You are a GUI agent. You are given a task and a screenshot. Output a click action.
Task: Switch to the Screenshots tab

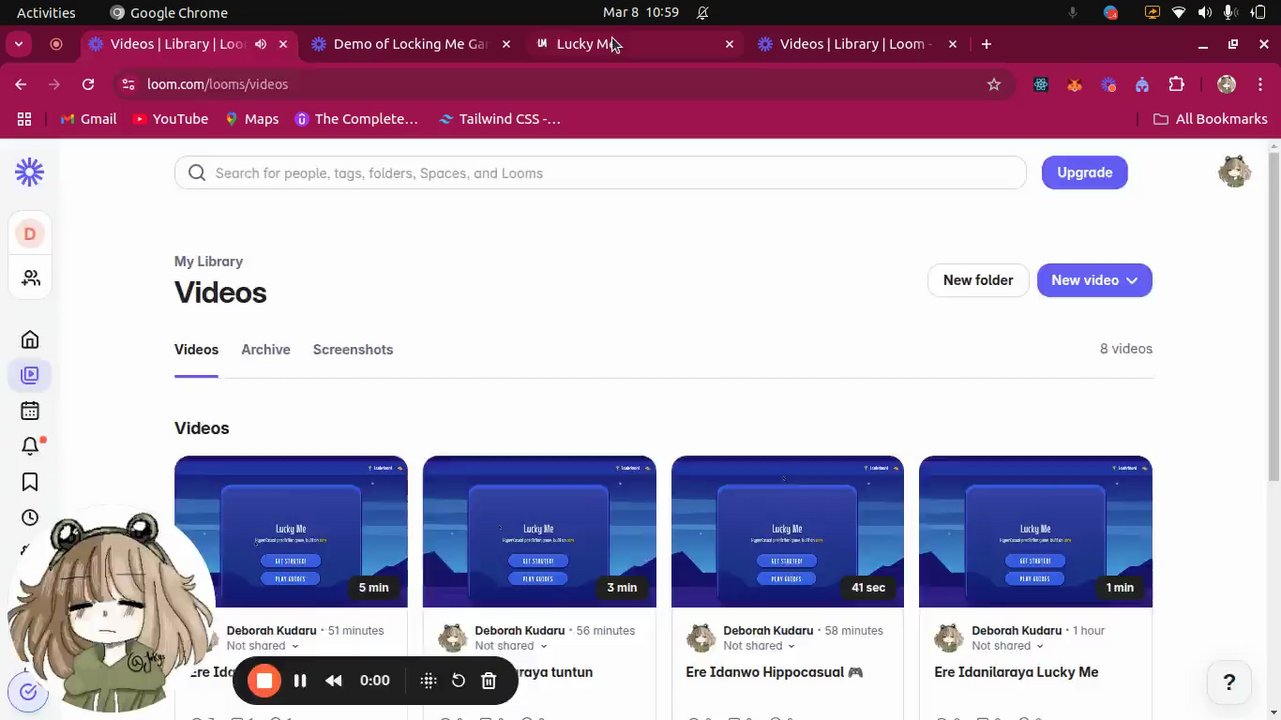coord(353,350)
